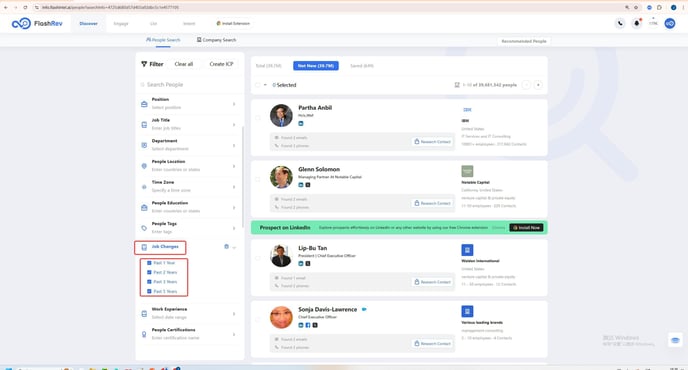Image resolution: width=688 pixels, height=370 pixels.
Task: Click Research Contact for Partha Anbil
Action: tap(433, 142)
